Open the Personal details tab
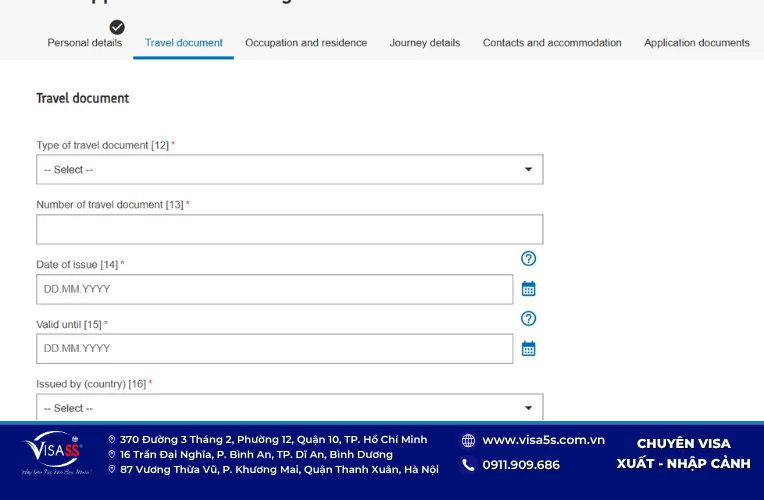 (x=85, y=43)
